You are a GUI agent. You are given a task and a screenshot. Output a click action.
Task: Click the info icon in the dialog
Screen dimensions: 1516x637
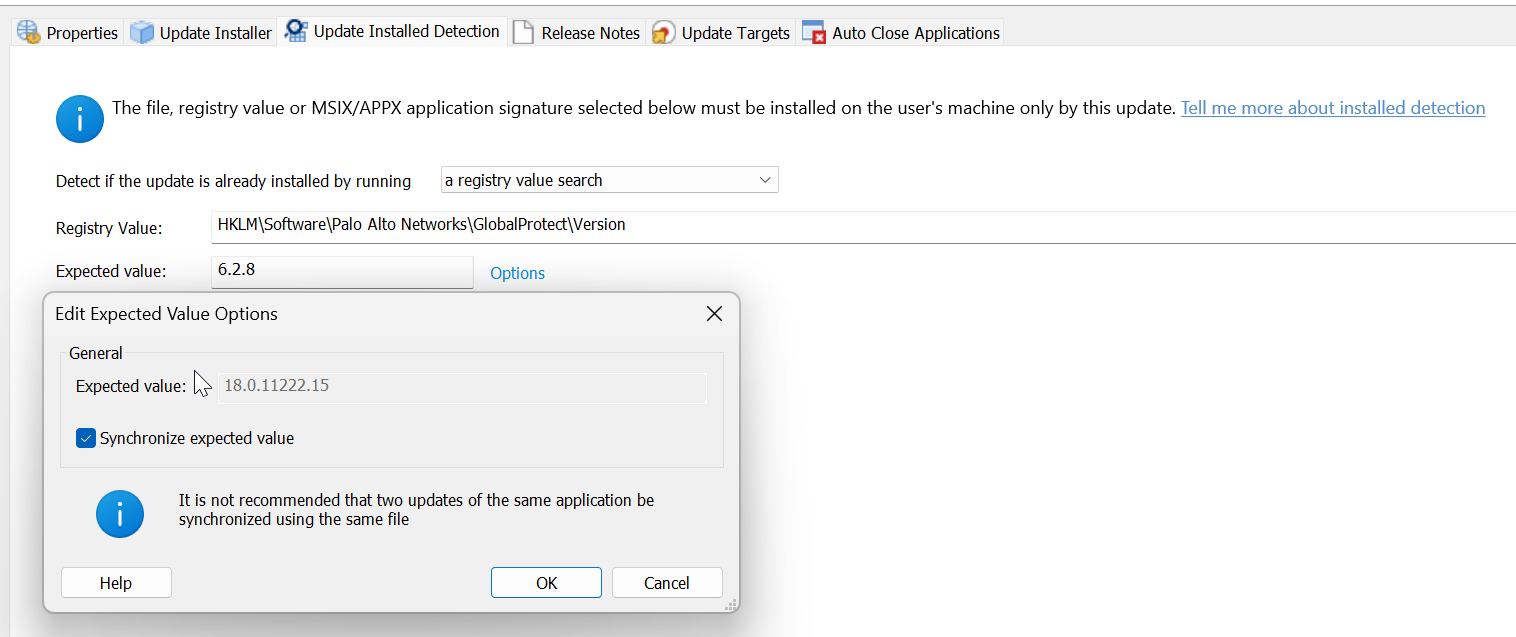click(x=119, y=513)
